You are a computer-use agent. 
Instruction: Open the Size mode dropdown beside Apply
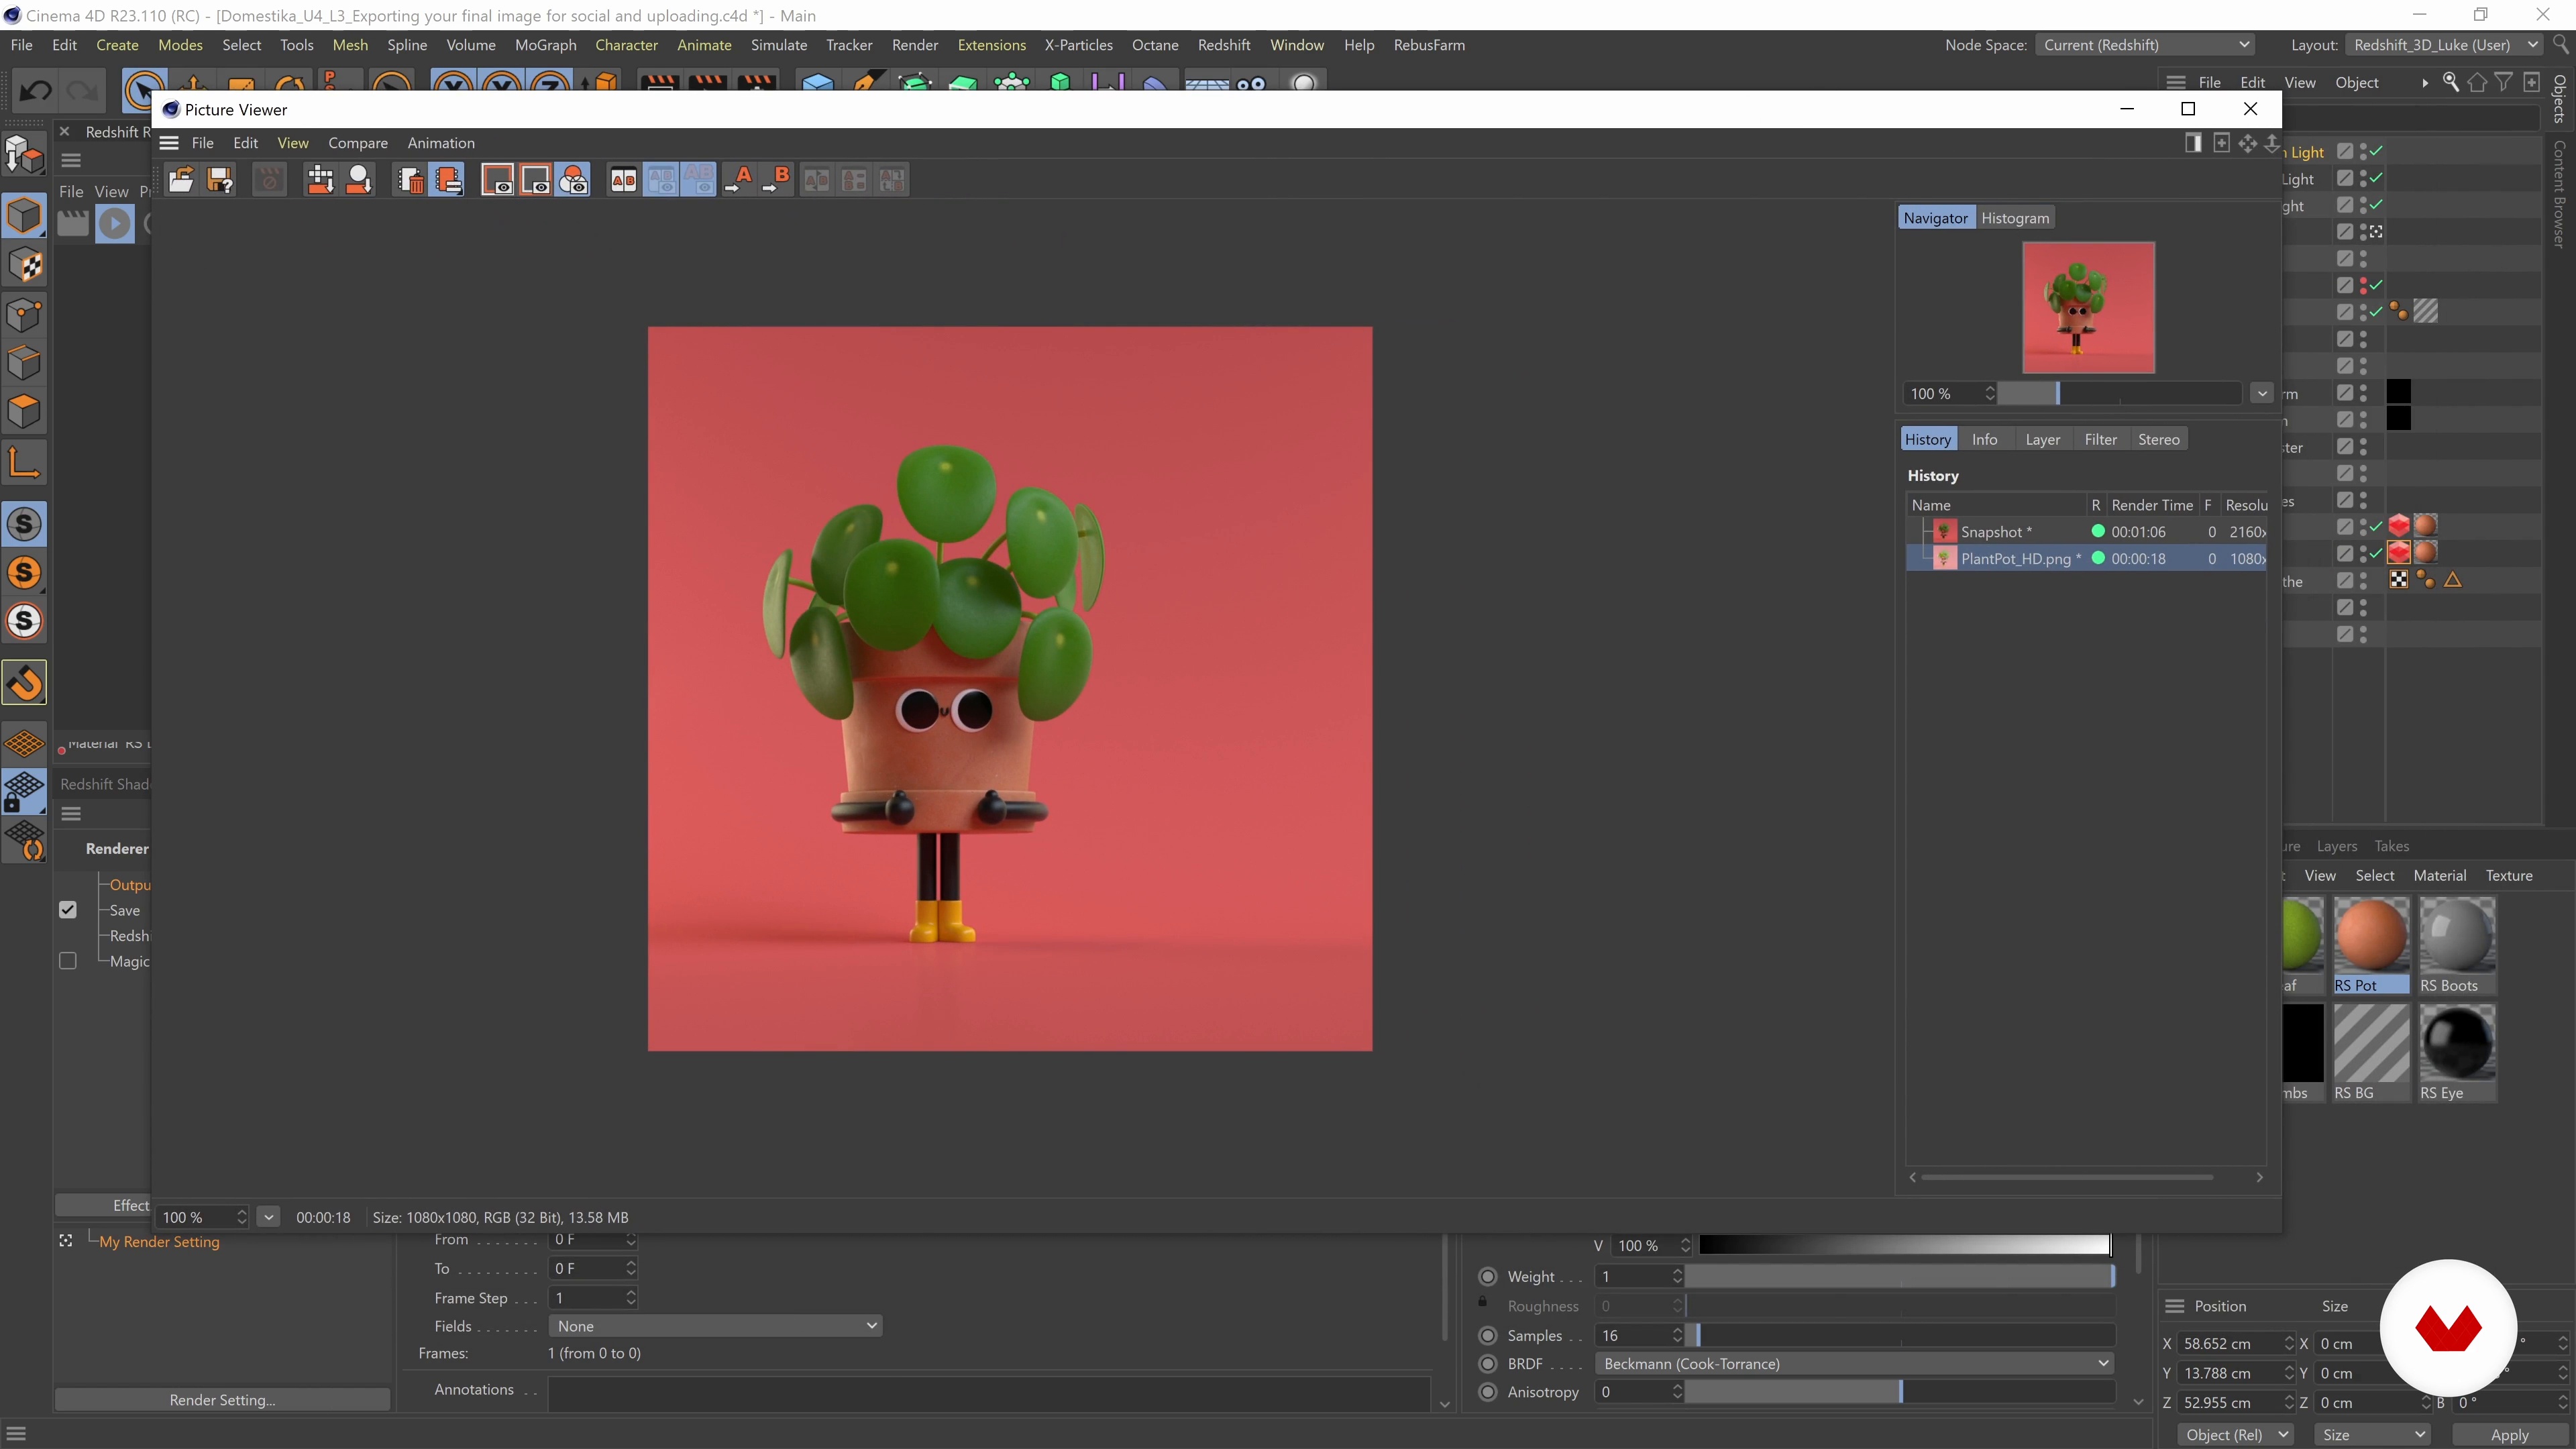click(x=2372, y=1434)
